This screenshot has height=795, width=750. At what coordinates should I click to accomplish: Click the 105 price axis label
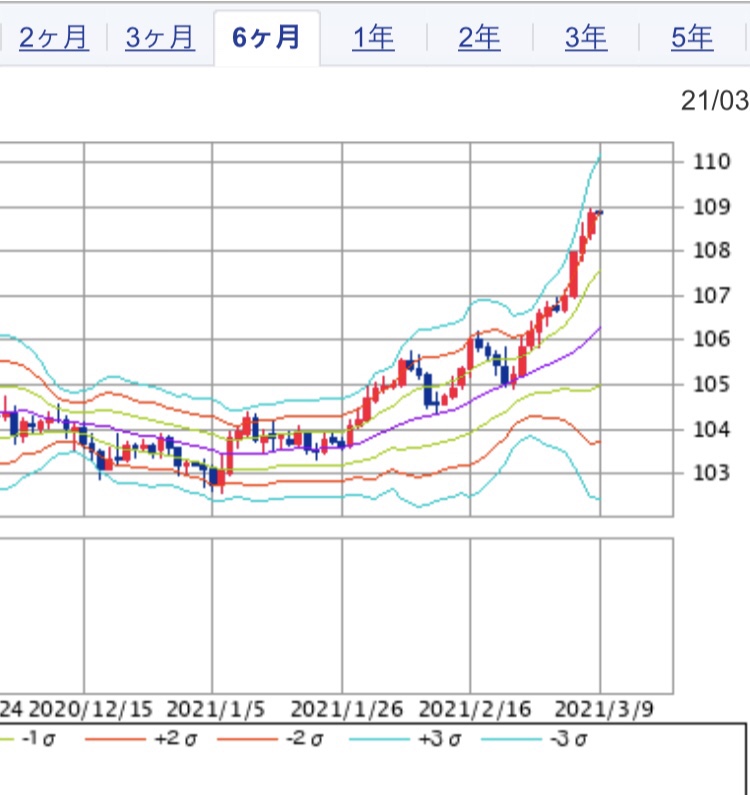tap(711, 384)
